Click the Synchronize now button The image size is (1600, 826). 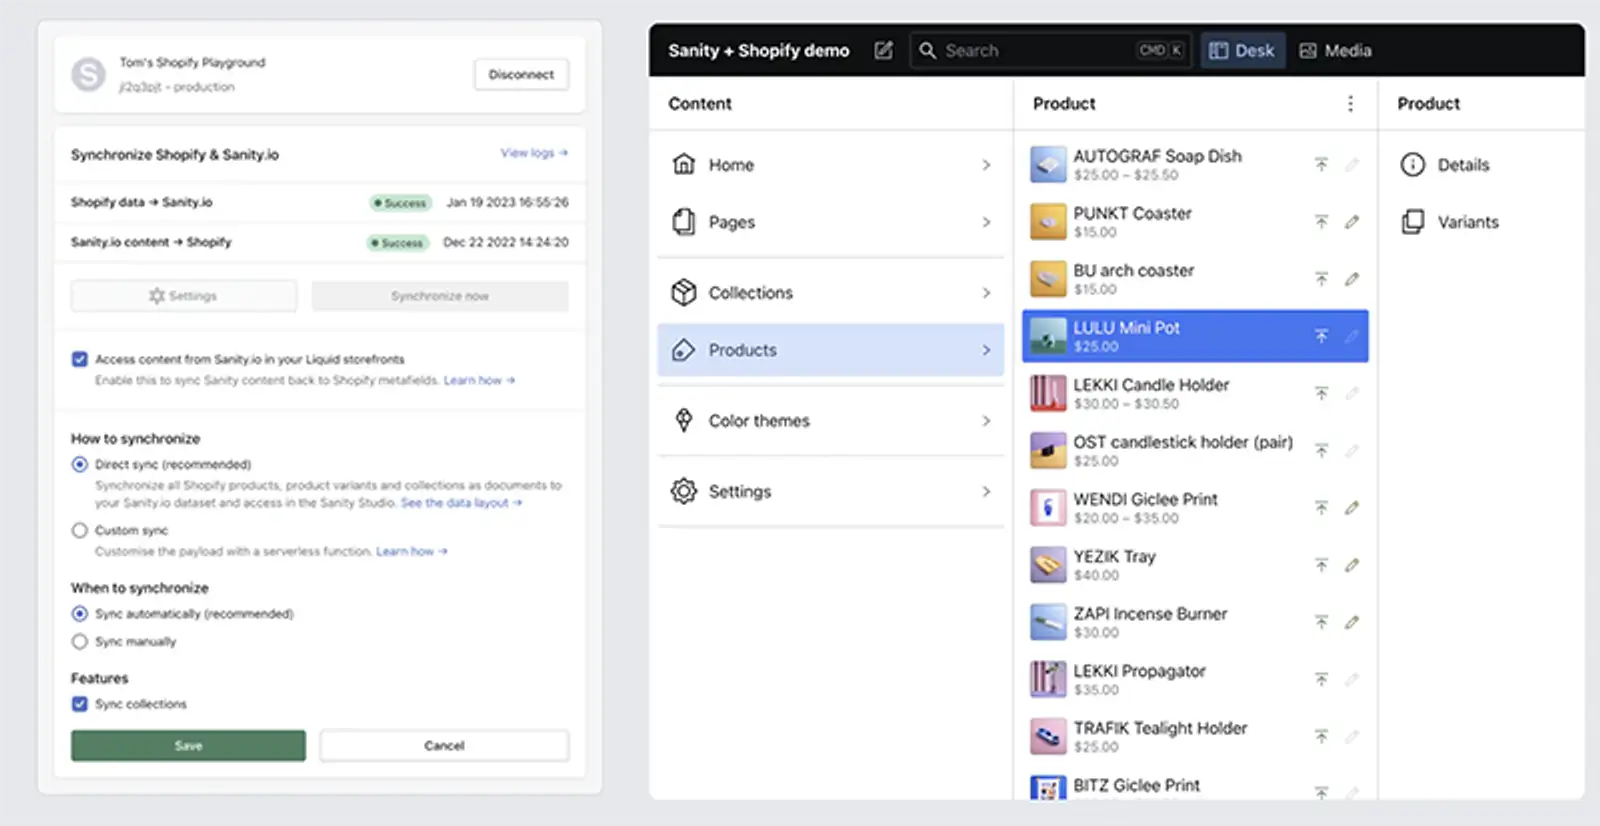tap(440, 296)
